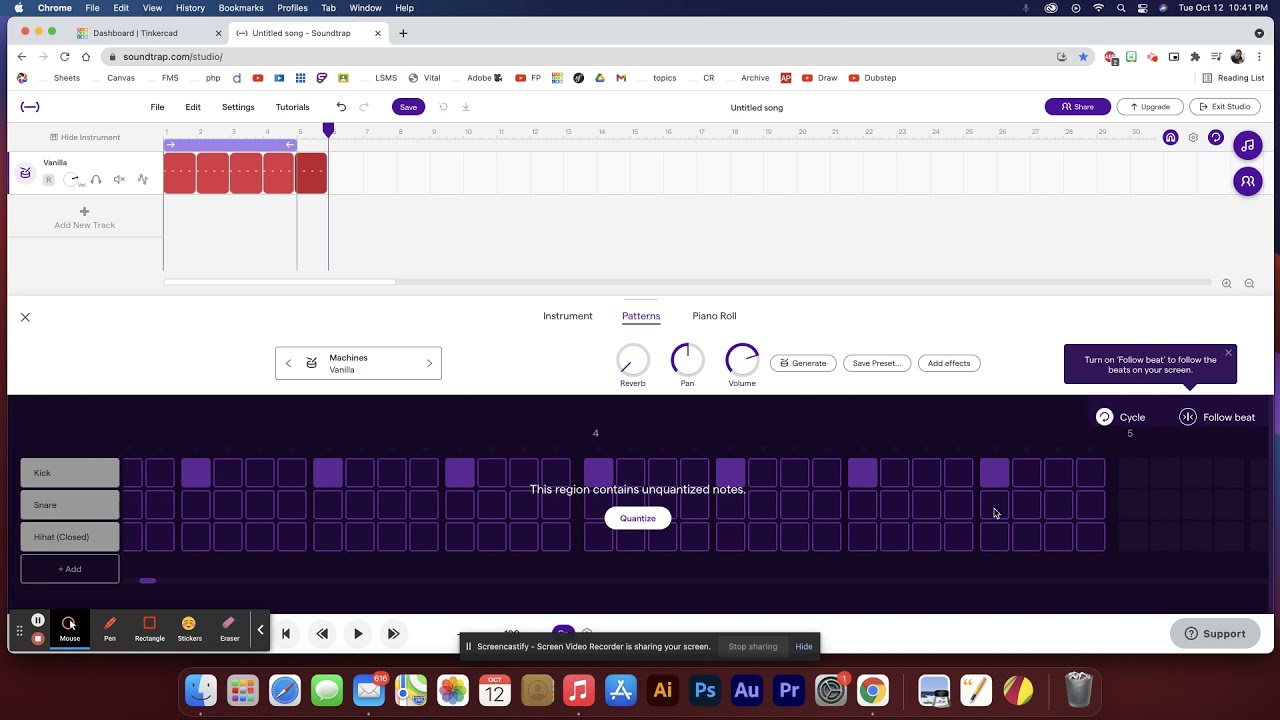The image size is (1280, 720).
Task: Toggle Follow beat
Action: click(1217, 417)
